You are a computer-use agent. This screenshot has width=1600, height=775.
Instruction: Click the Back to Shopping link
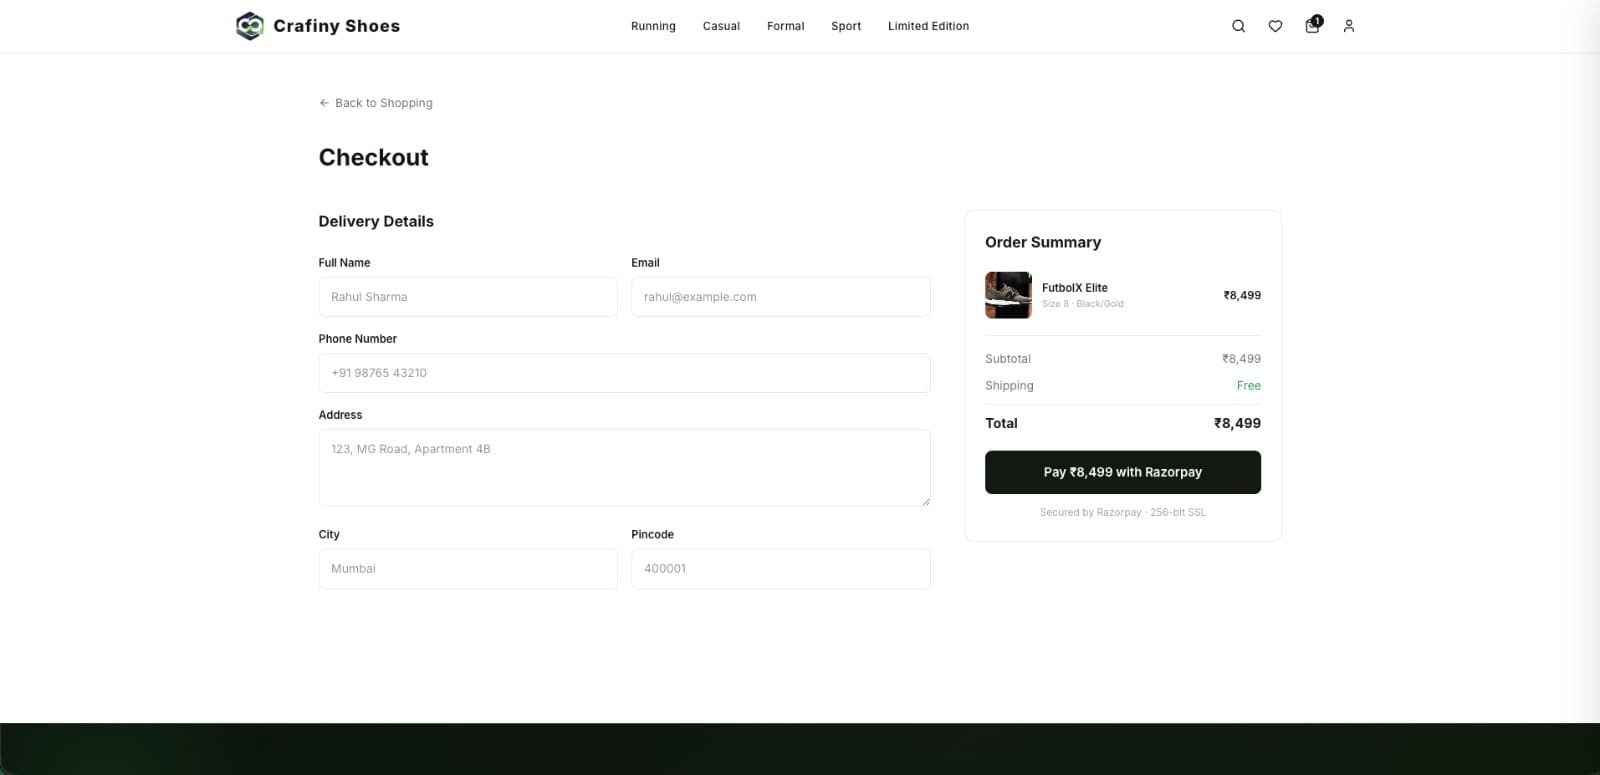tap(376, 103)
